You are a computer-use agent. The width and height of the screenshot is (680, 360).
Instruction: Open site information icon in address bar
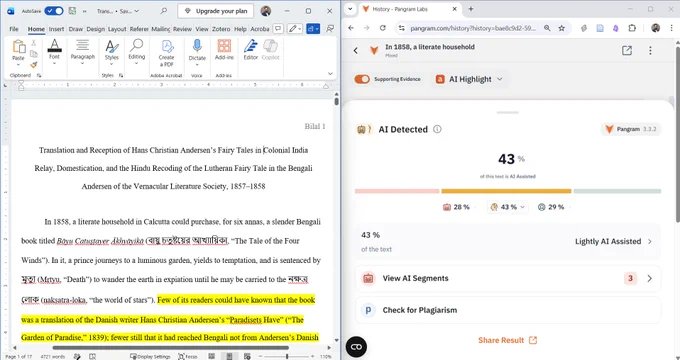click(402, 28)
